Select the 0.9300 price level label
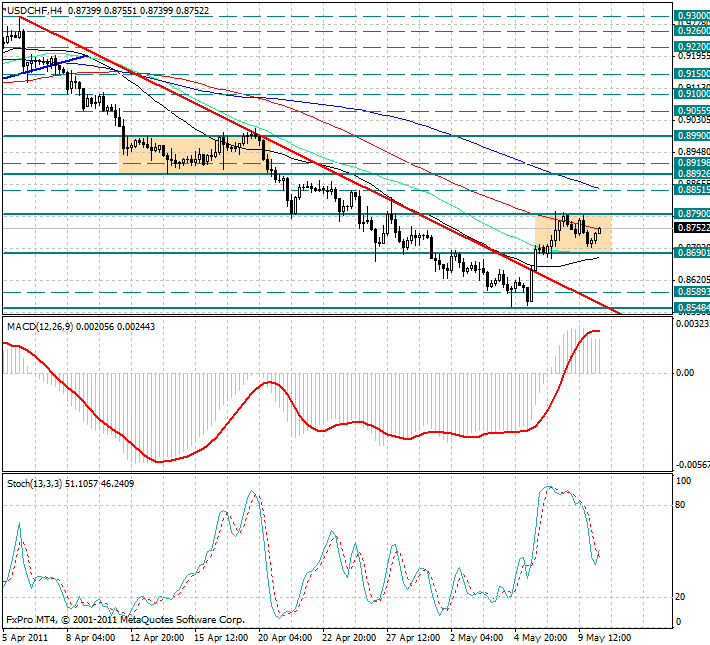This screenshot has width=710, height=645. pyautogui.click(x=692, y=16)
